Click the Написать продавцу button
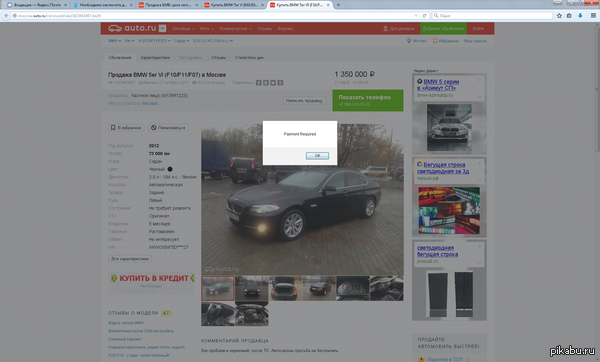The width and height of the screenshot is (600, 362). tap(304, 101)
